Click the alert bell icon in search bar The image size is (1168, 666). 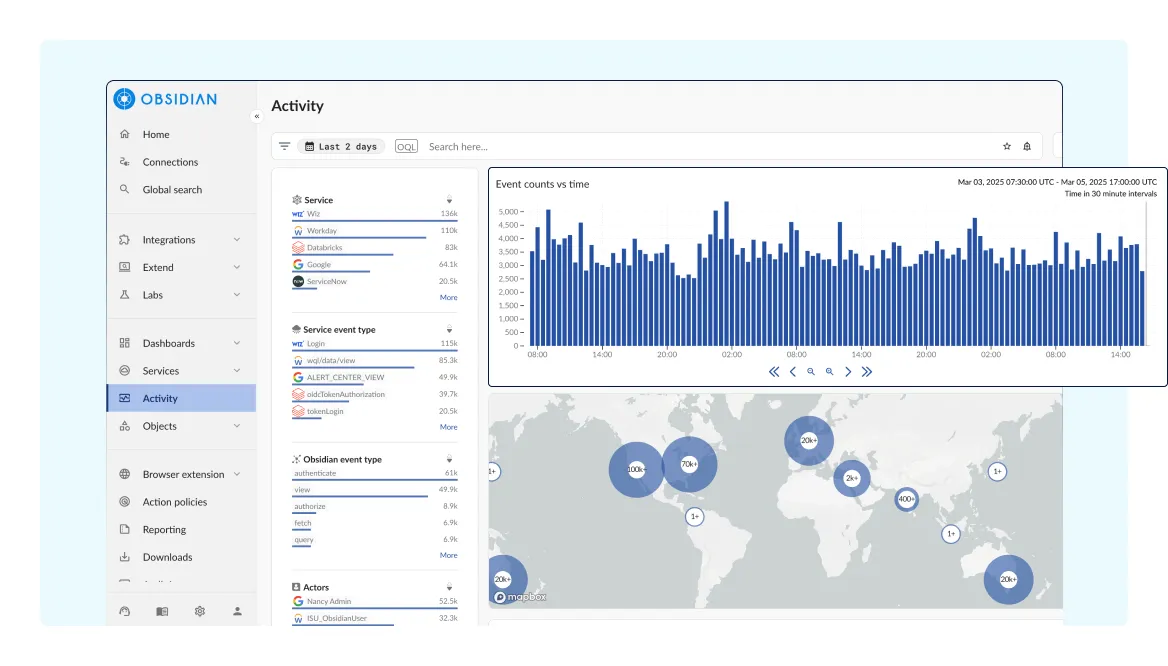1026,147
